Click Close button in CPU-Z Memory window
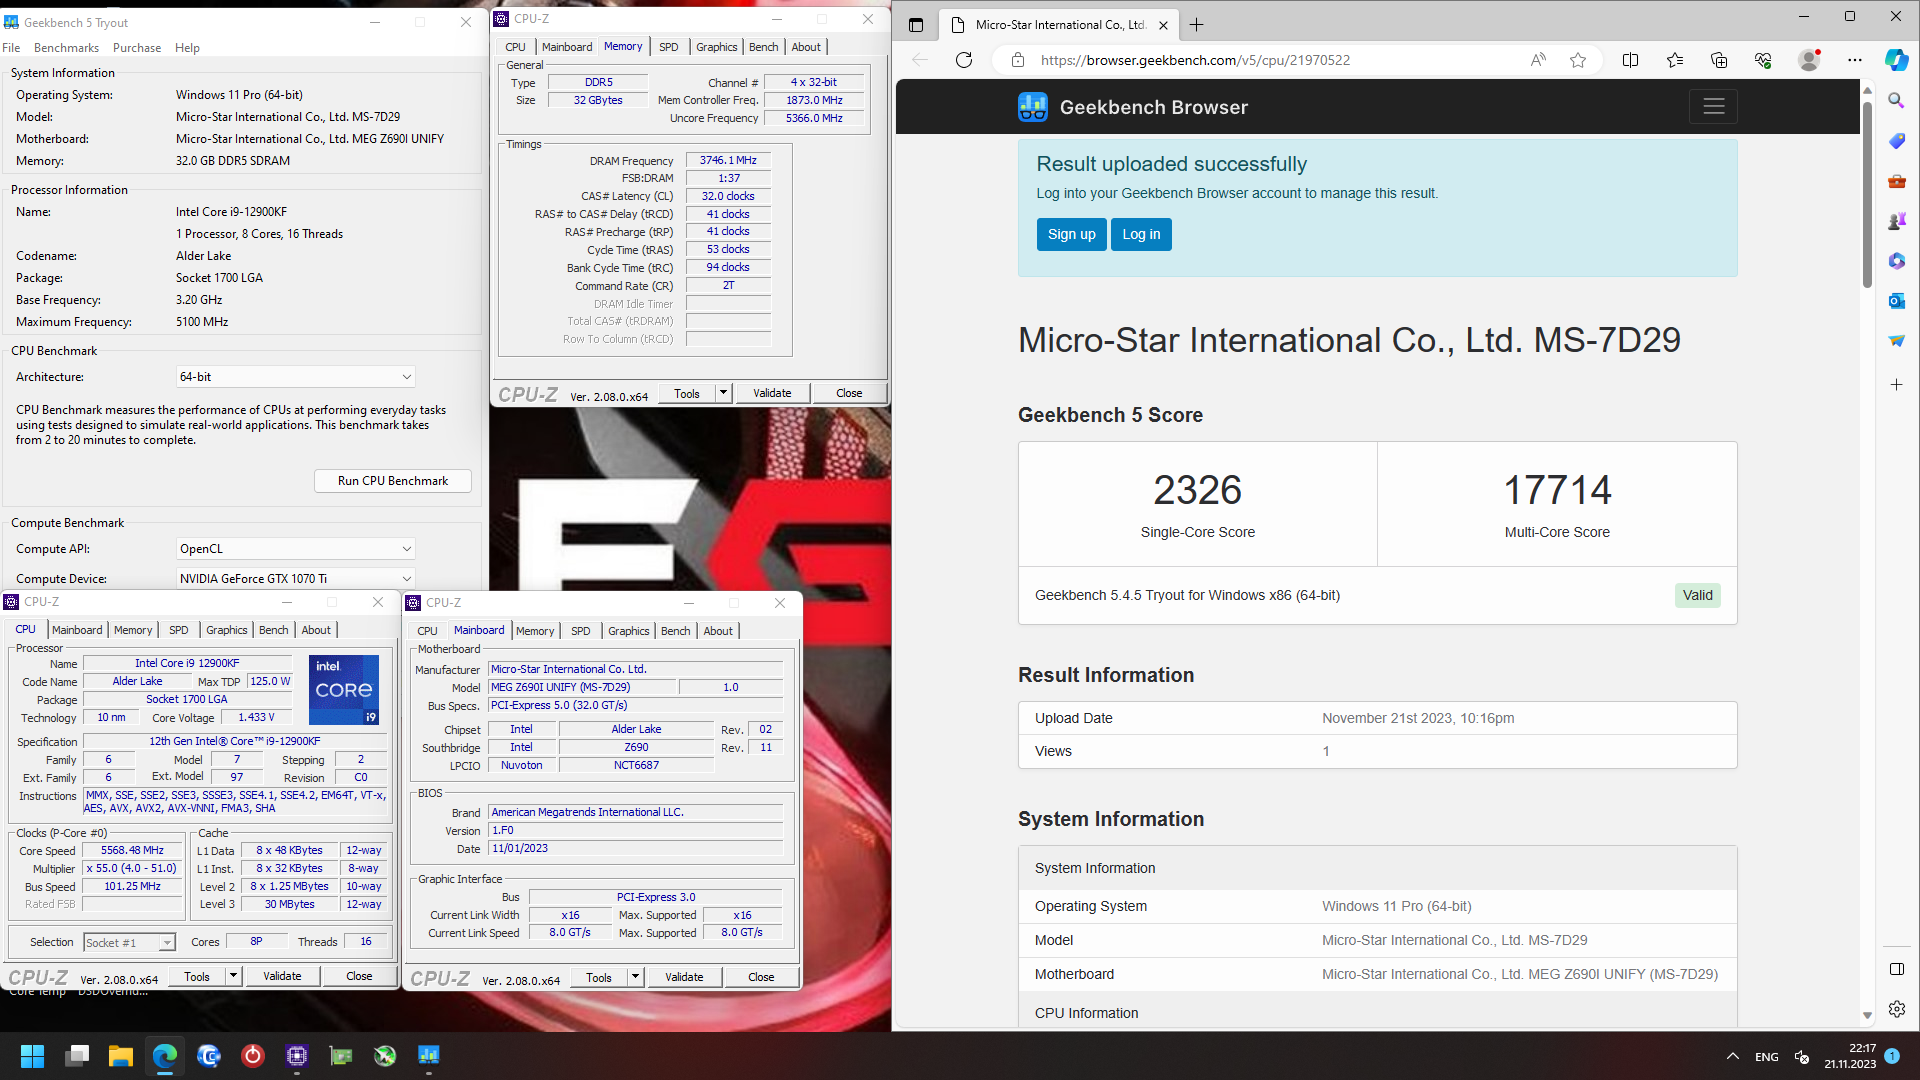 pos(849,393)
